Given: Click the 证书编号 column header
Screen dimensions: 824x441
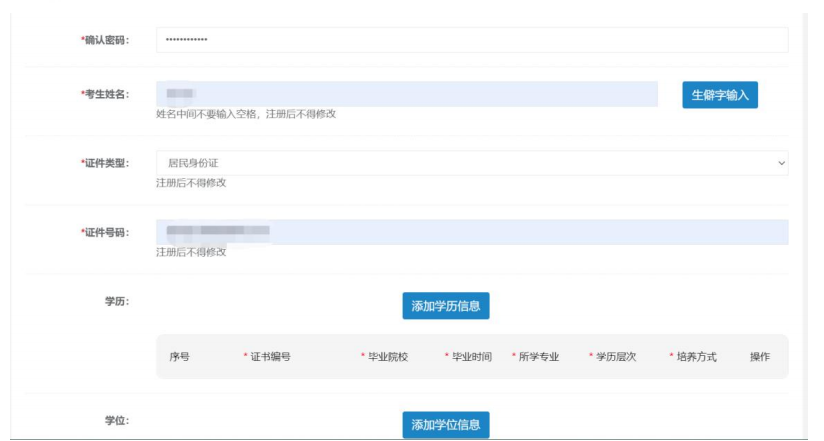Looking at the screenshot, I should pyautogui.click(x=270, y=357).
